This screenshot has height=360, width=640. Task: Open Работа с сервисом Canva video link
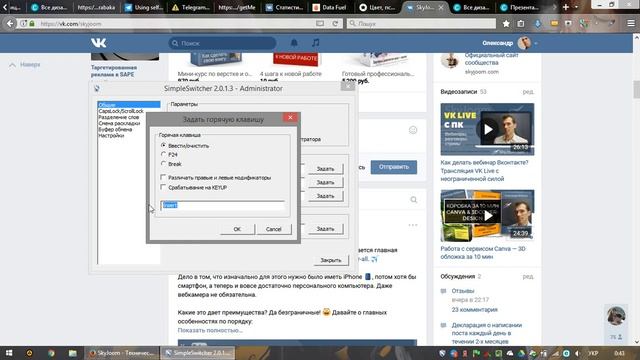click(483, 253)
